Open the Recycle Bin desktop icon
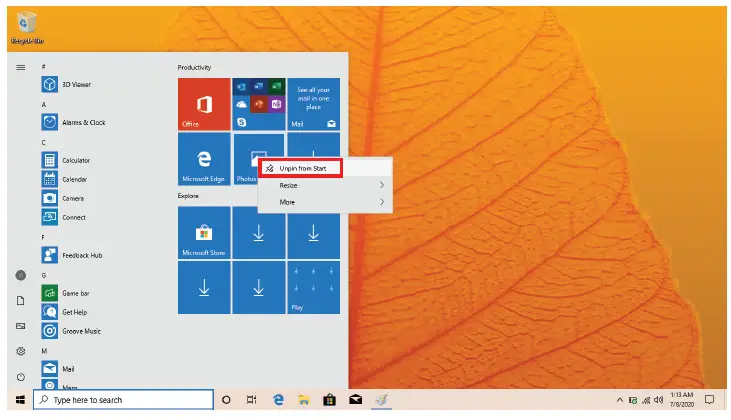Screen dimensions: 731x420 tap(27, 28)
